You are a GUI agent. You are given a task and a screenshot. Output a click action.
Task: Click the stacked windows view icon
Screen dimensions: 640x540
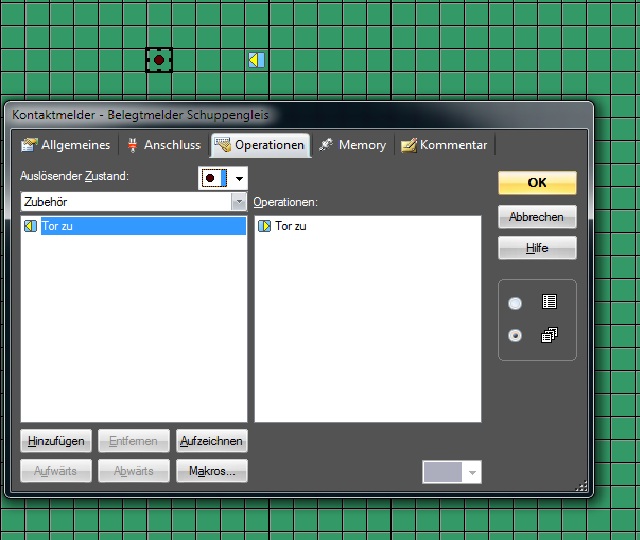pyautogui.click(x=549, y=336)
